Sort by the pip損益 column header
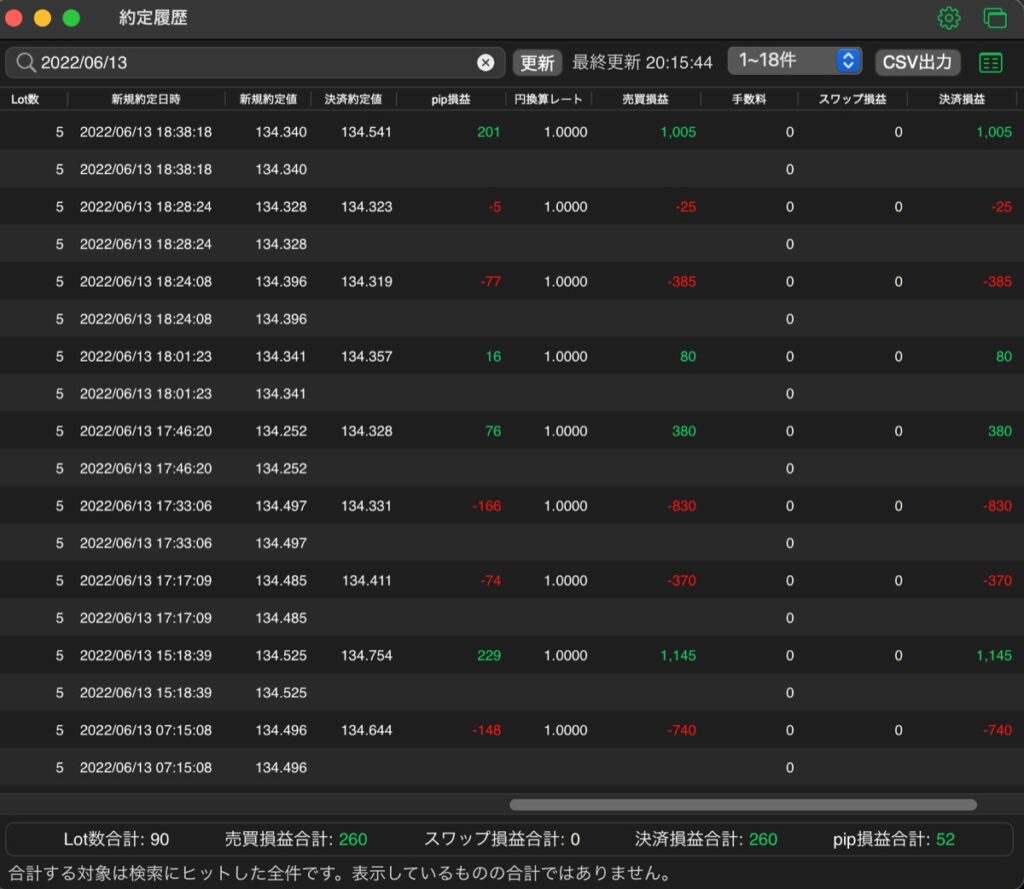The image size is (1024, 889). (451, 99)
